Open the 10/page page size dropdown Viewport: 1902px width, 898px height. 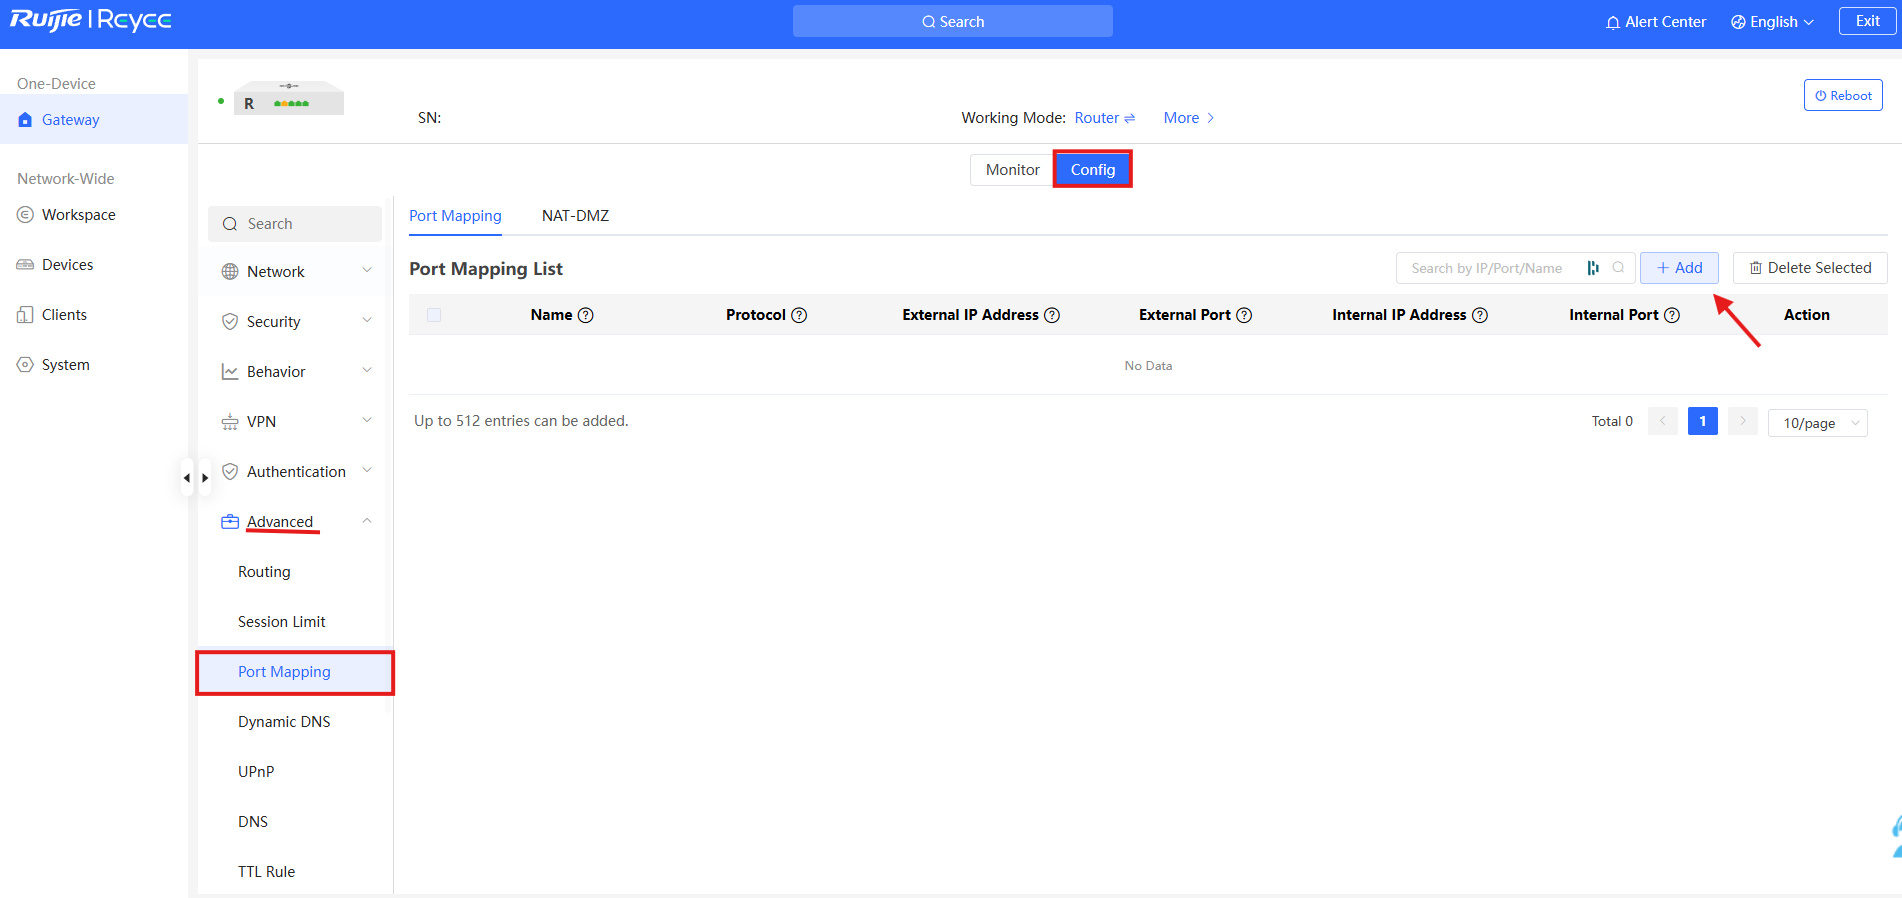(x=1817, y=423)
